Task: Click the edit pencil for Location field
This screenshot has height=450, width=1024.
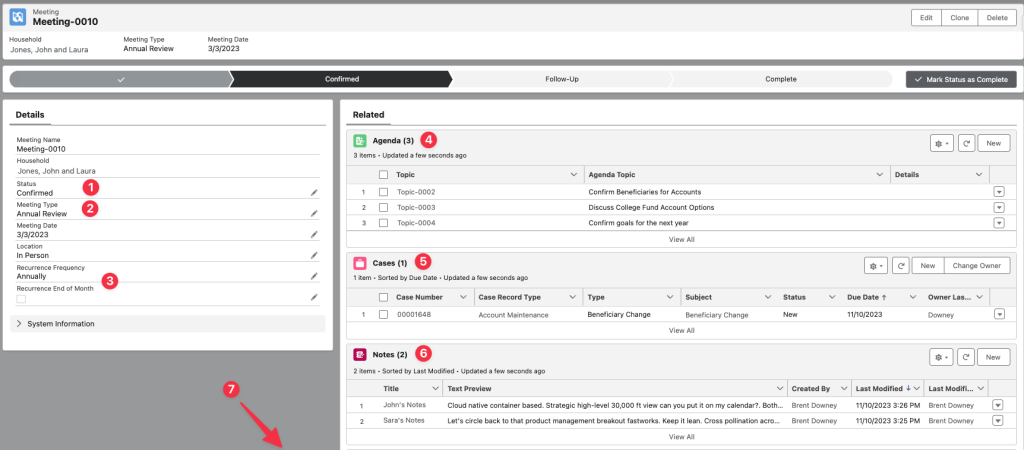Action: (314, 255)
